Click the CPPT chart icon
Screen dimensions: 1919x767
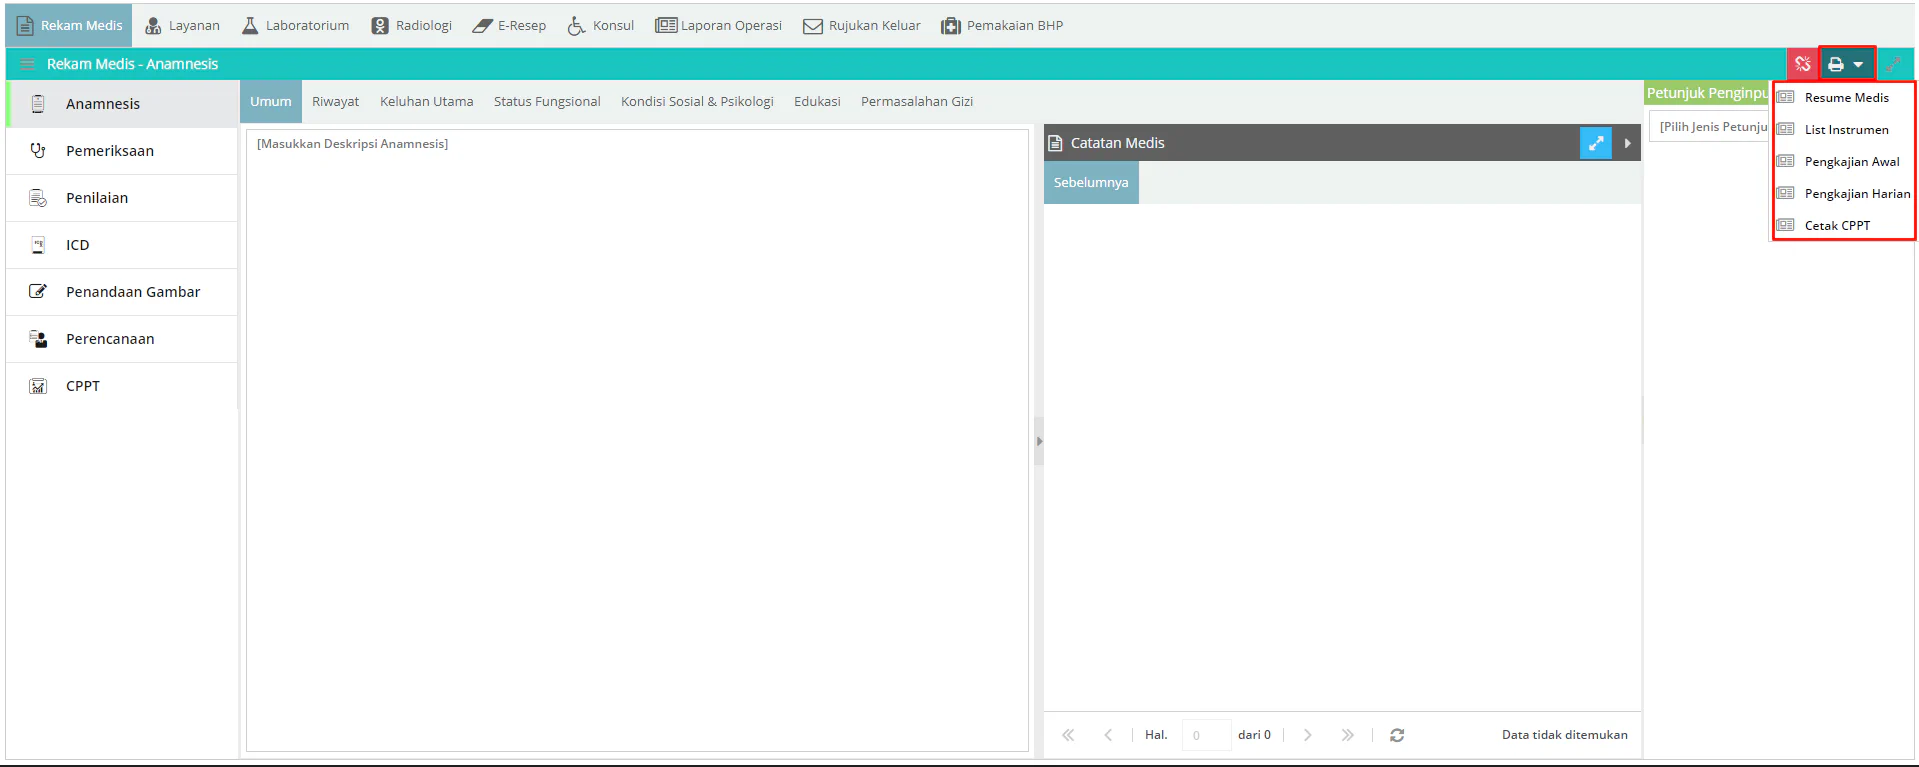tap(38, 386)
